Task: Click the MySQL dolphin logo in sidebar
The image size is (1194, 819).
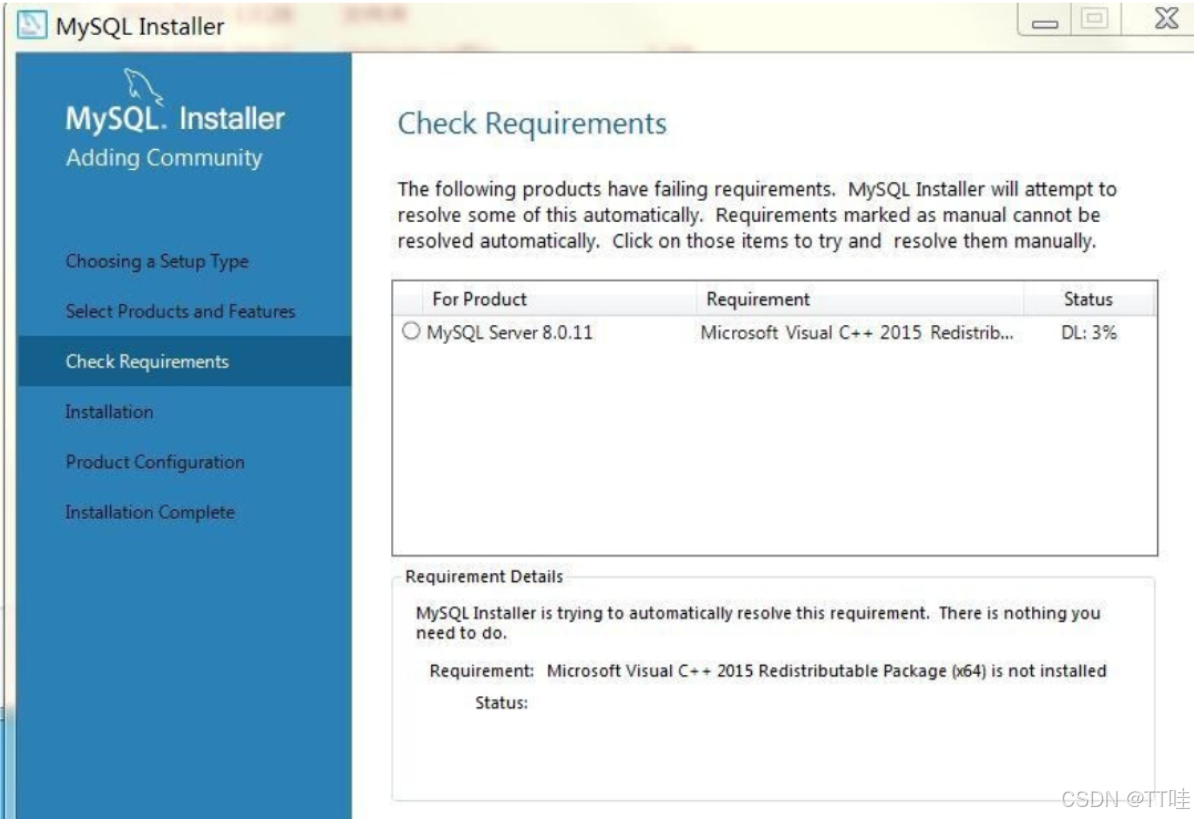Action: point(142,86)
